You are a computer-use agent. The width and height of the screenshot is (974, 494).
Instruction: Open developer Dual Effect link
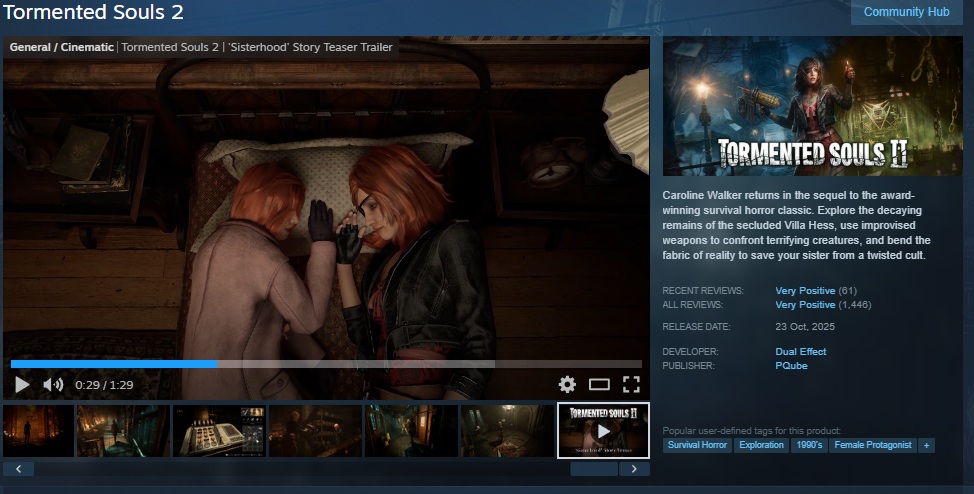point(801,352)
